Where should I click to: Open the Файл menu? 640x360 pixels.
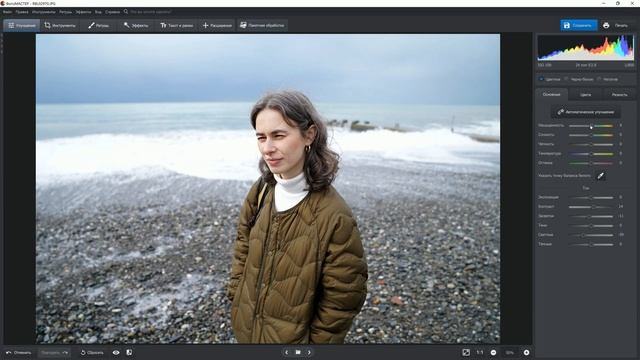[7, 12]
